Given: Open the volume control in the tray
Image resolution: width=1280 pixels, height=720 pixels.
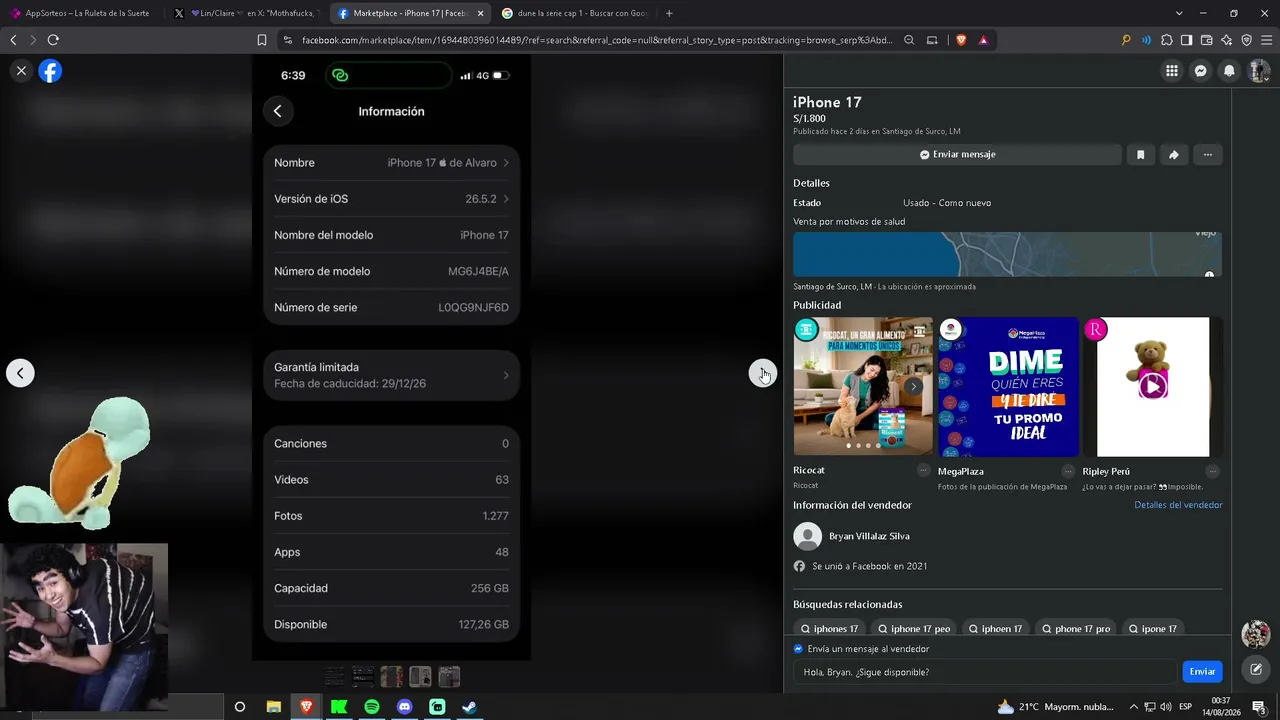Looking at the screenshot, I should [1165, 707].
